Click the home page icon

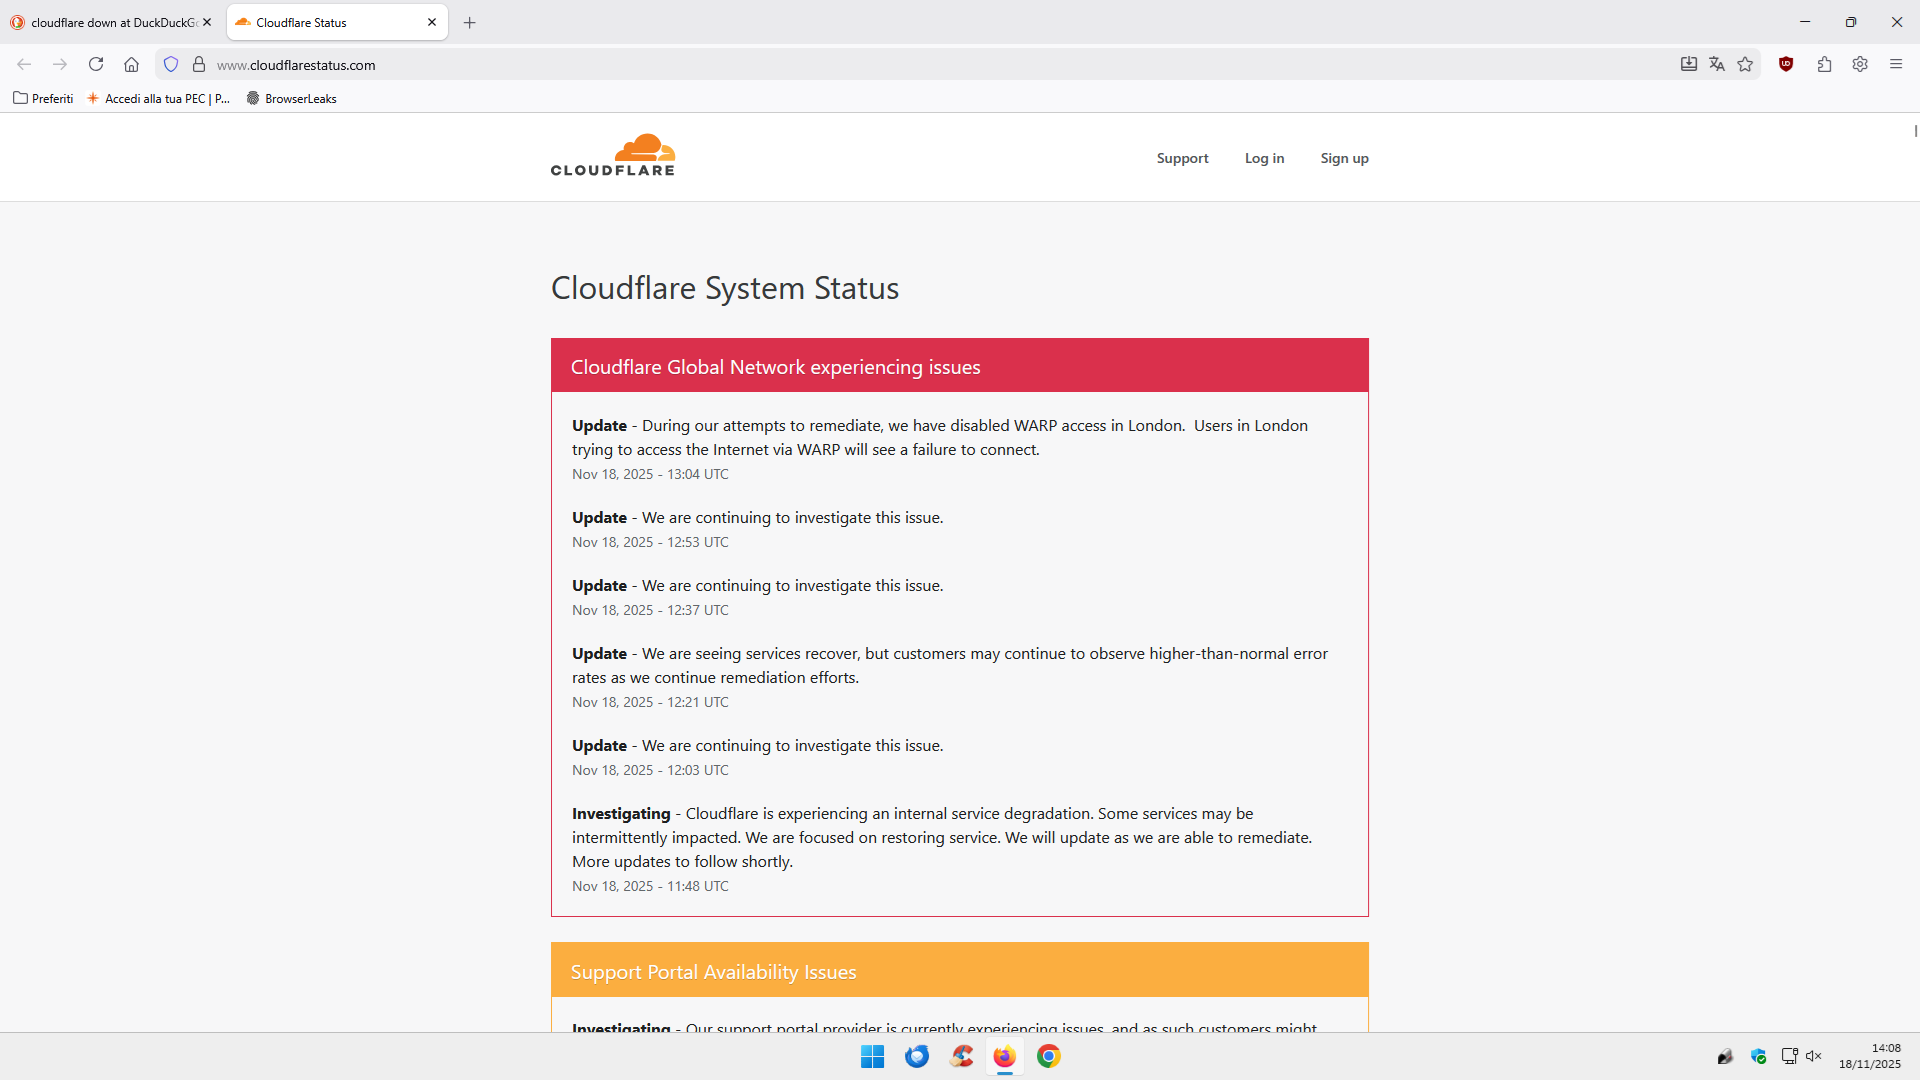point(131,64)
